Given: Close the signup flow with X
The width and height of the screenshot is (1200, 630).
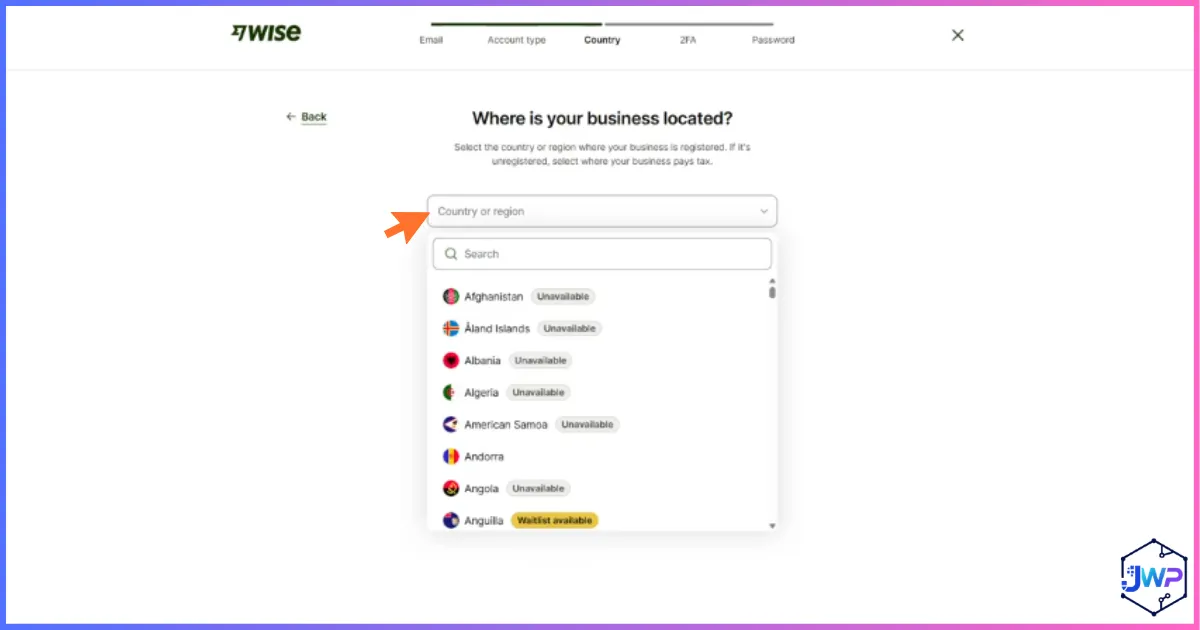Looking at the screenshot, I should (x=958, y=35).
